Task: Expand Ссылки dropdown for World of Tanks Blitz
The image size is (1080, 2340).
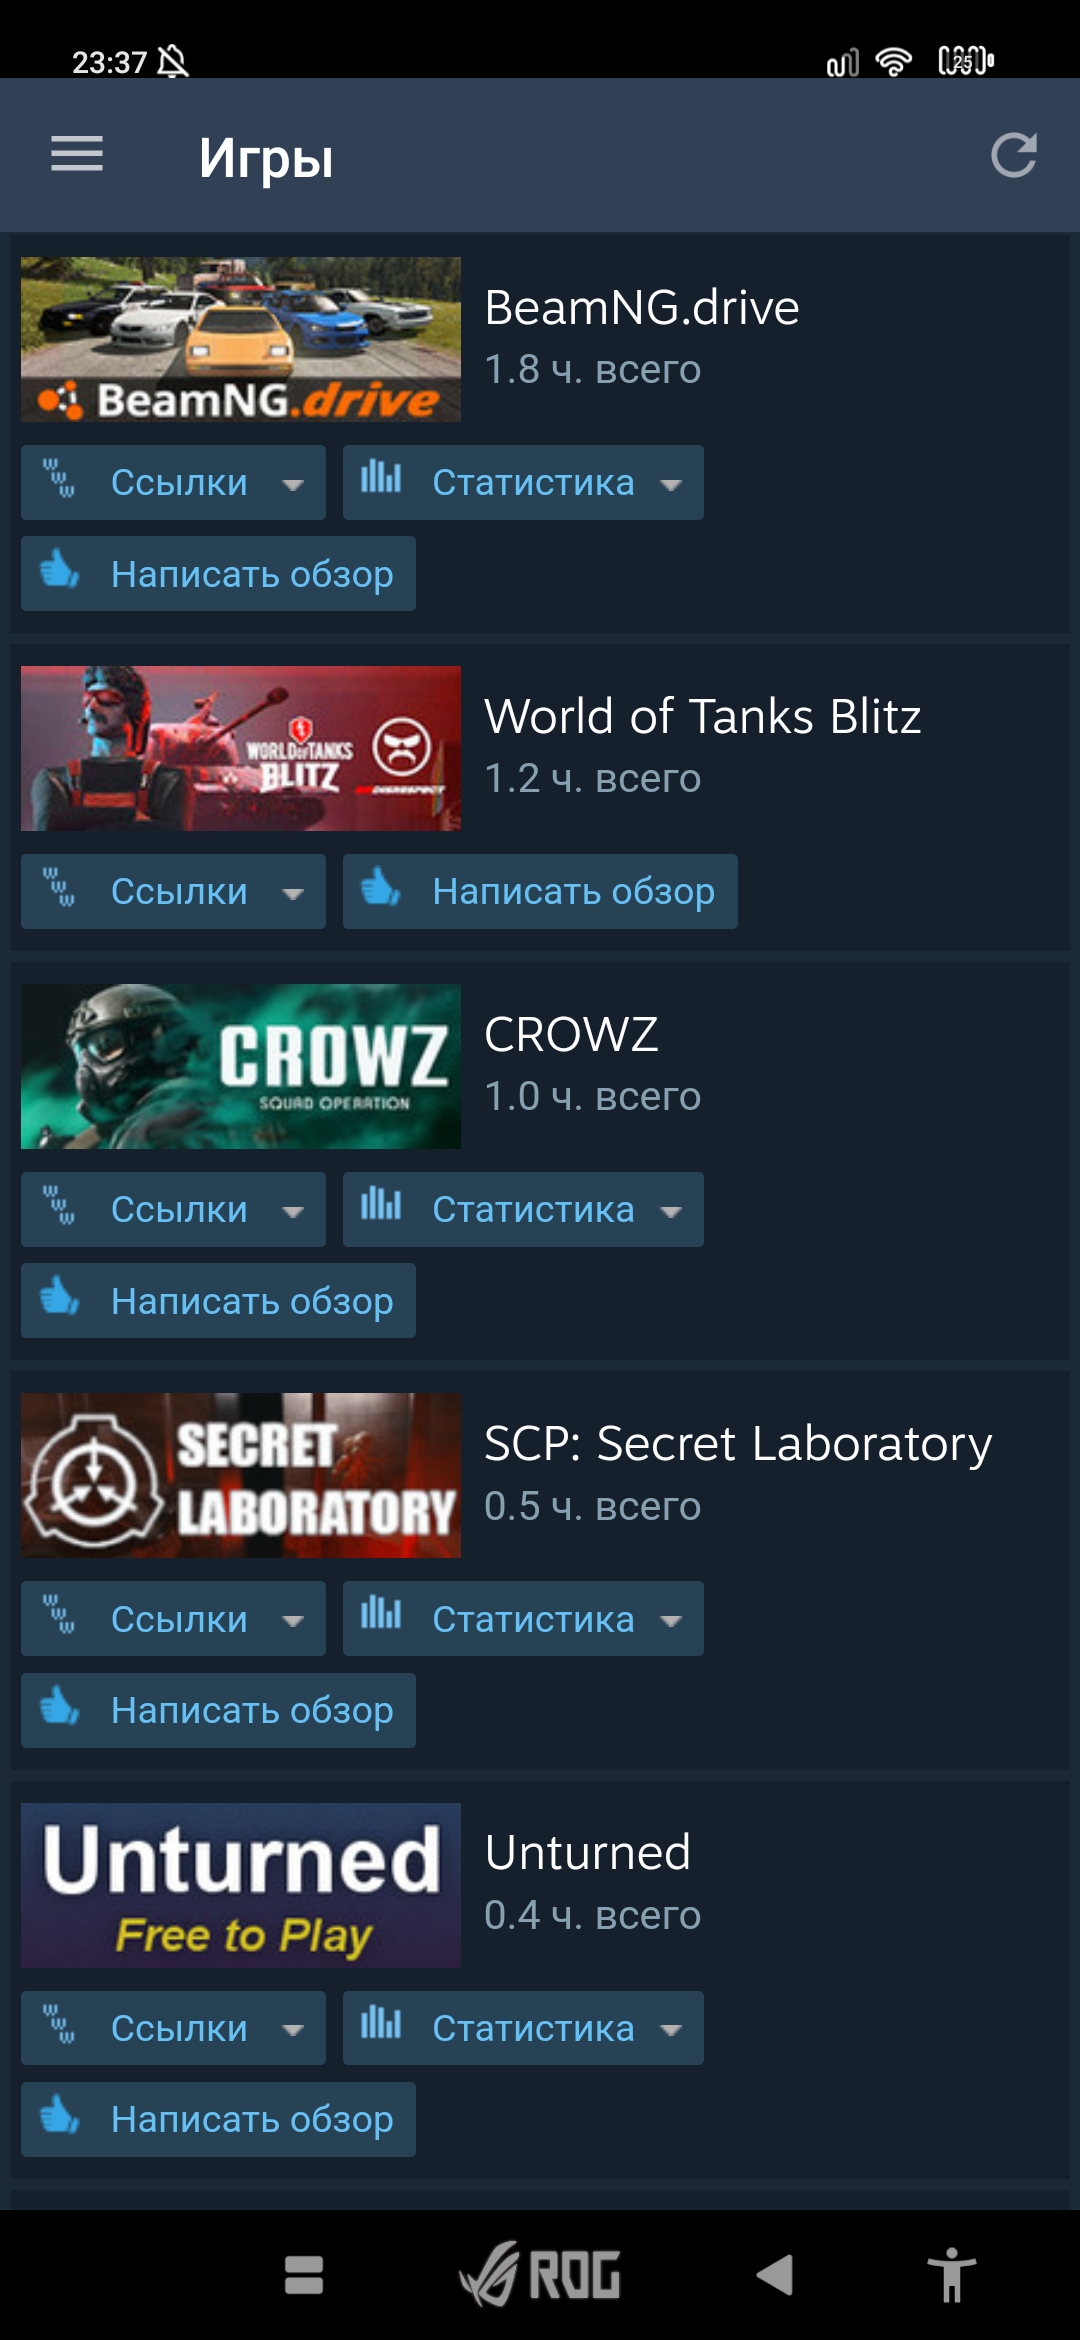Action: tap(173, 891)
